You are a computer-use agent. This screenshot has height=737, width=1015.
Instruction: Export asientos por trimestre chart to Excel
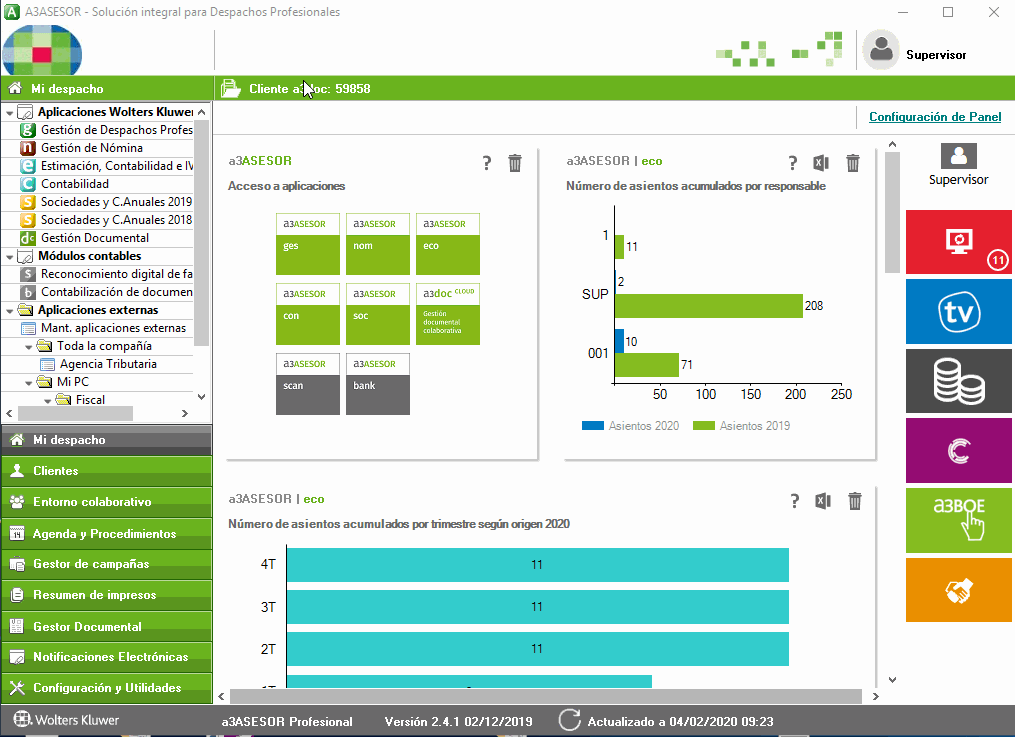click(x=823, y=501)
